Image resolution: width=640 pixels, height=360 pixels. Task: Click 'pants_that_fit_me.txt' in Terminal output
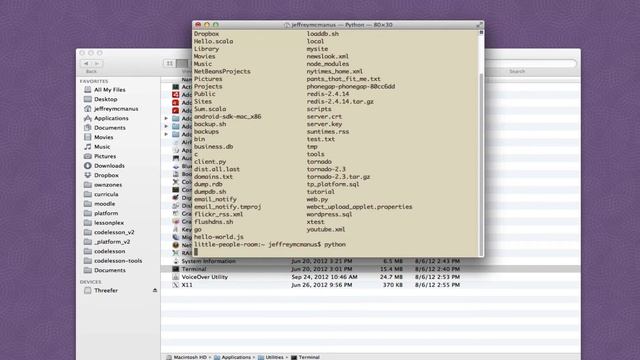[x=344, y=79]
